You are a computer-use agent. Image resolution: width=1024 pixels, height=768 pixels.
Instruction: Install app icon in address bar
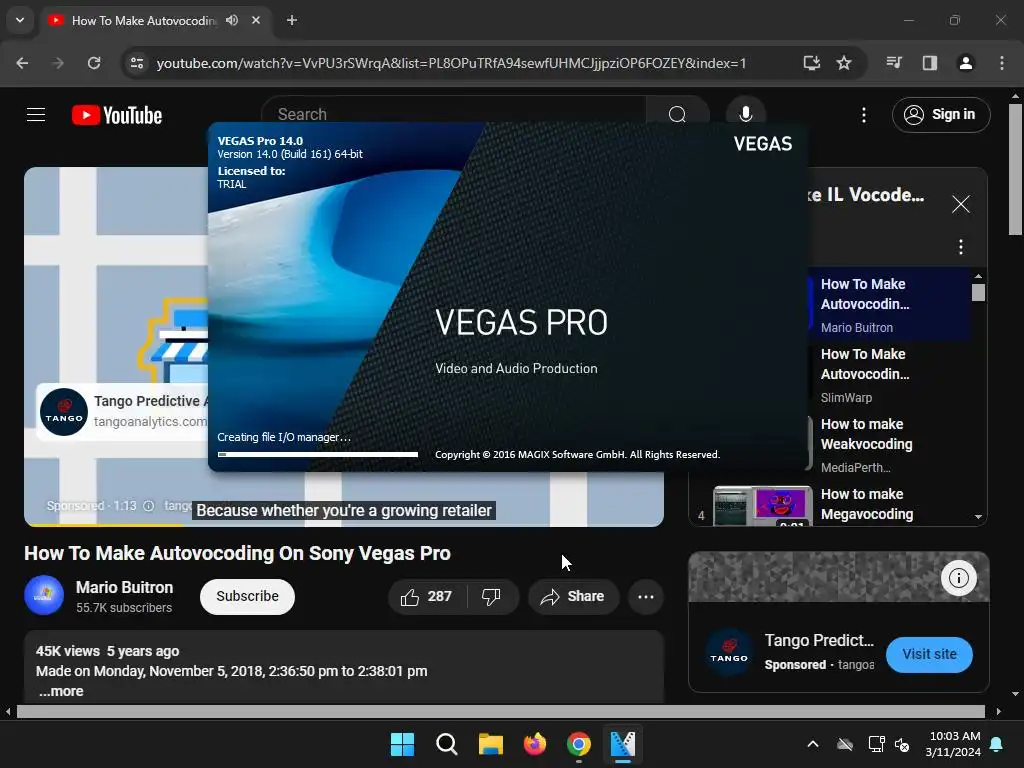(x=812, y=63)
